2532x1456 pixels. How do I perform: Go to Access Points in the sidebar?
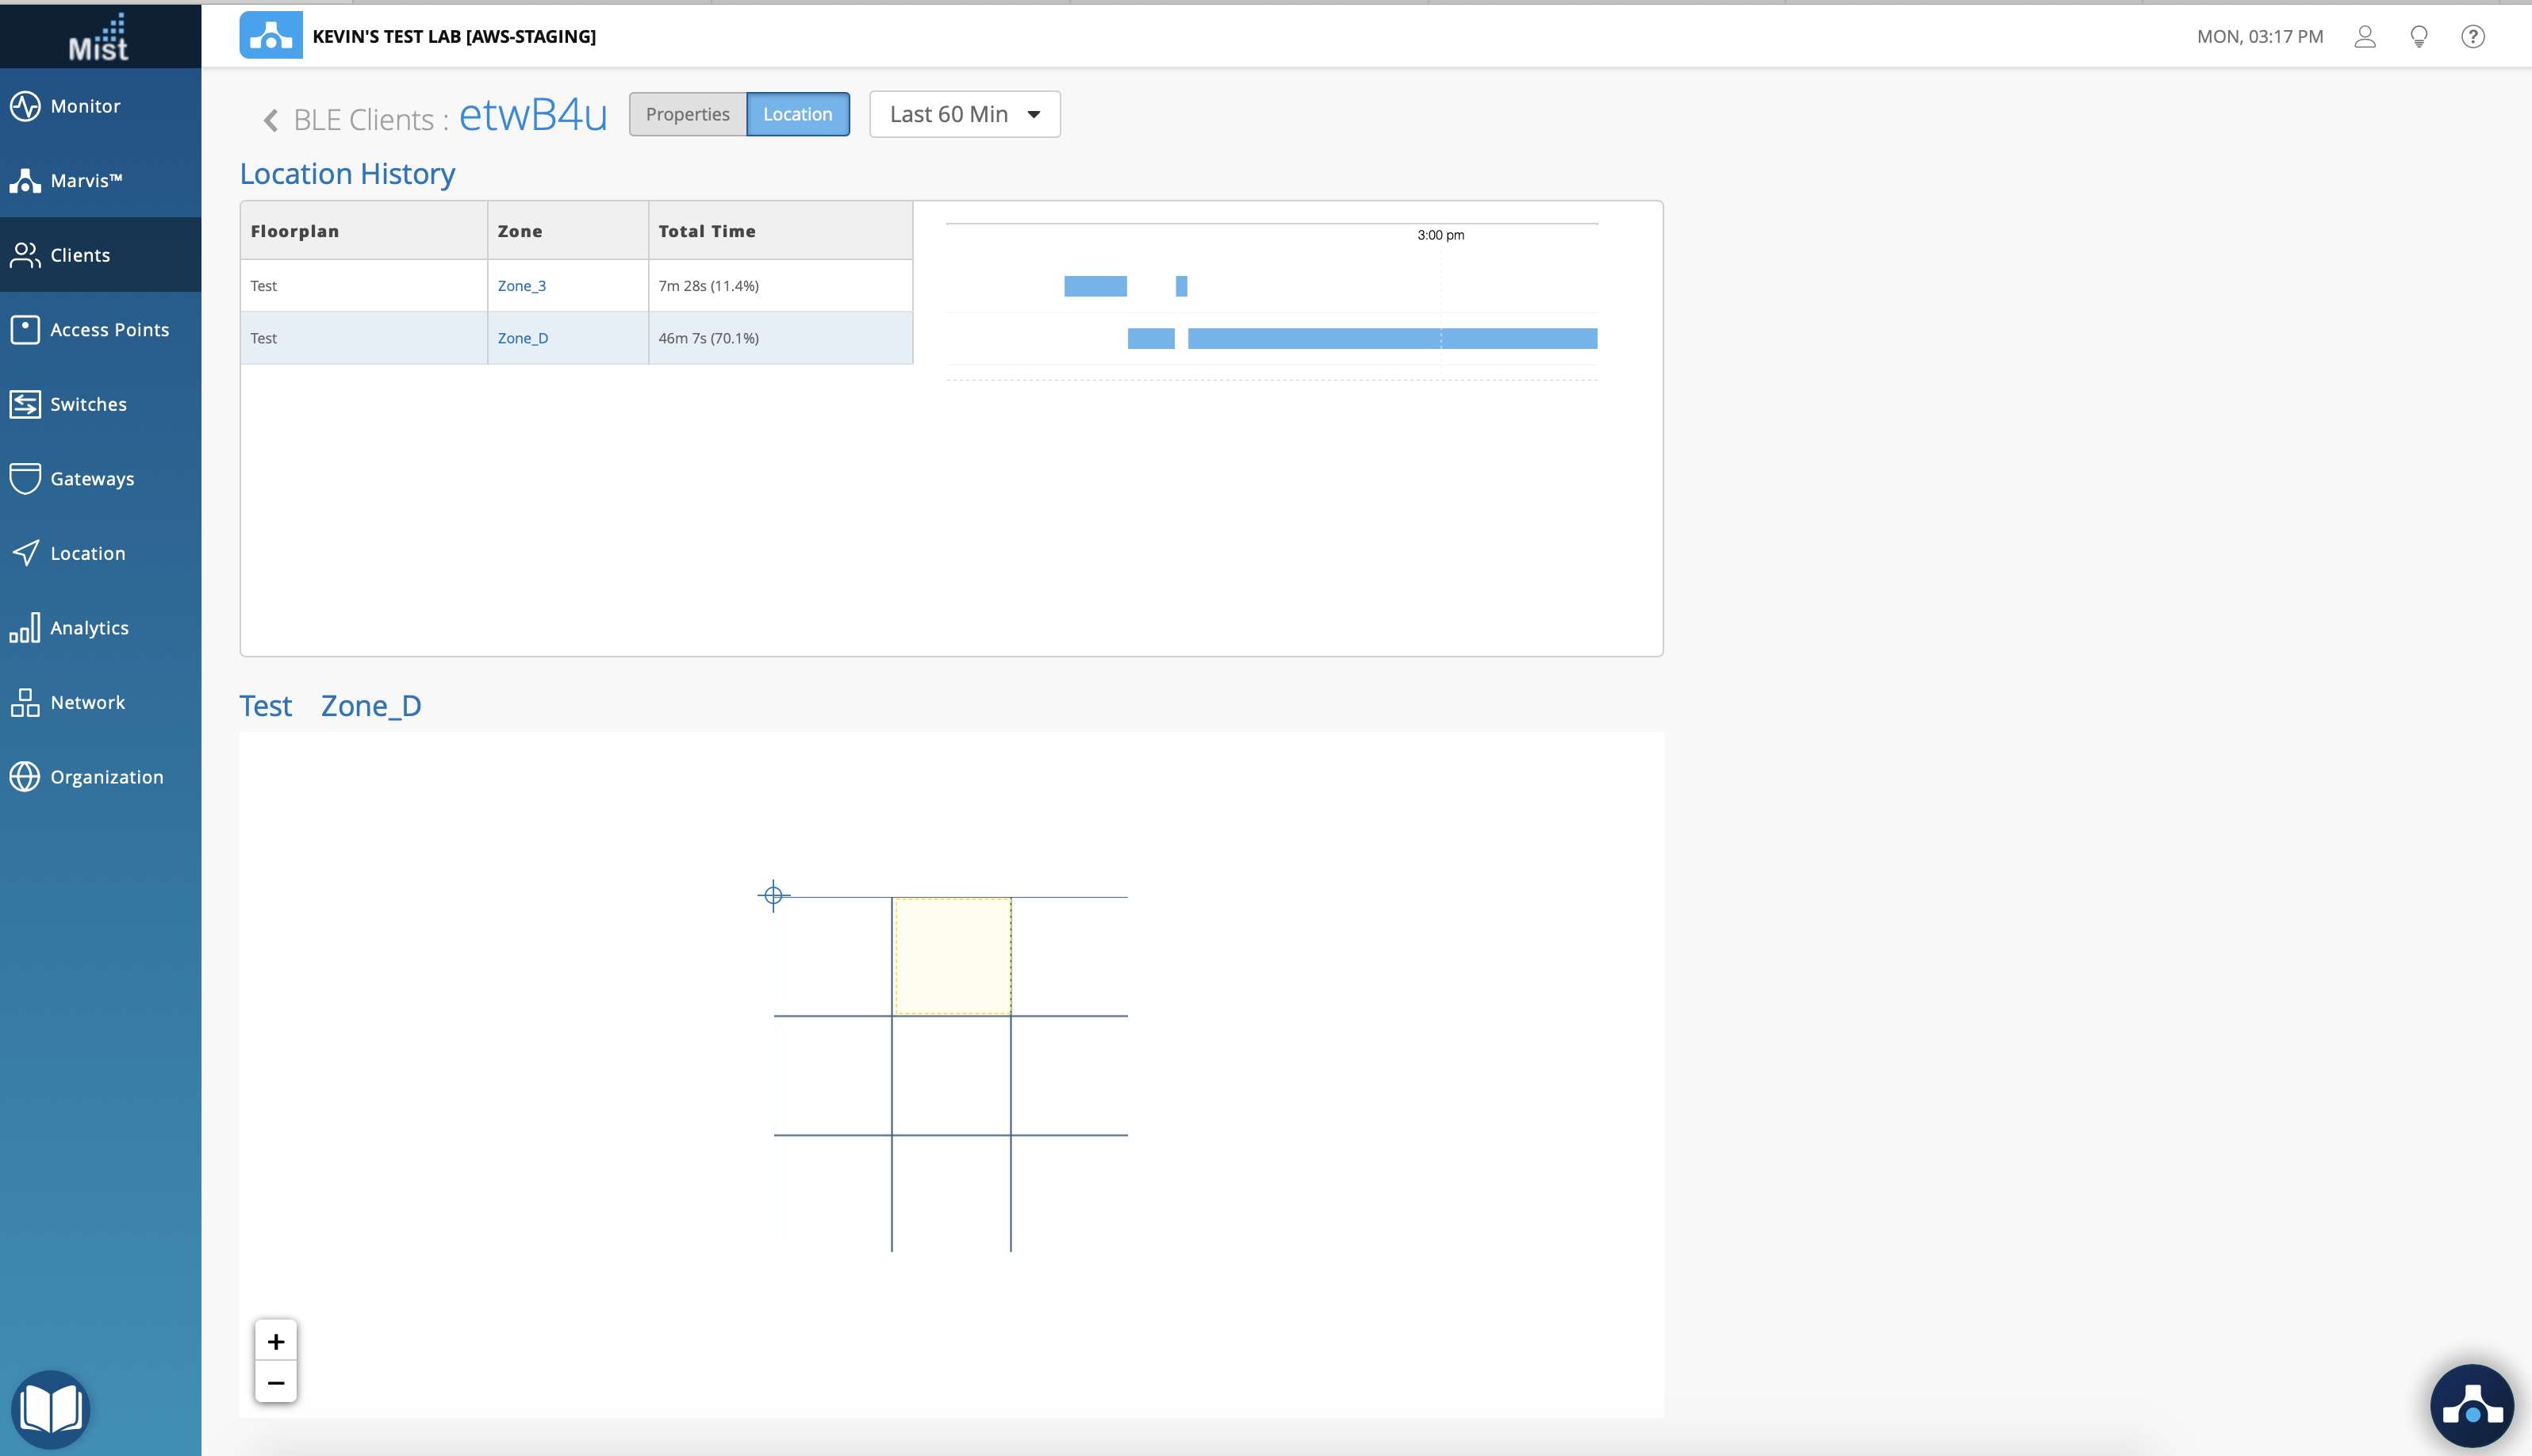(108, 330)
